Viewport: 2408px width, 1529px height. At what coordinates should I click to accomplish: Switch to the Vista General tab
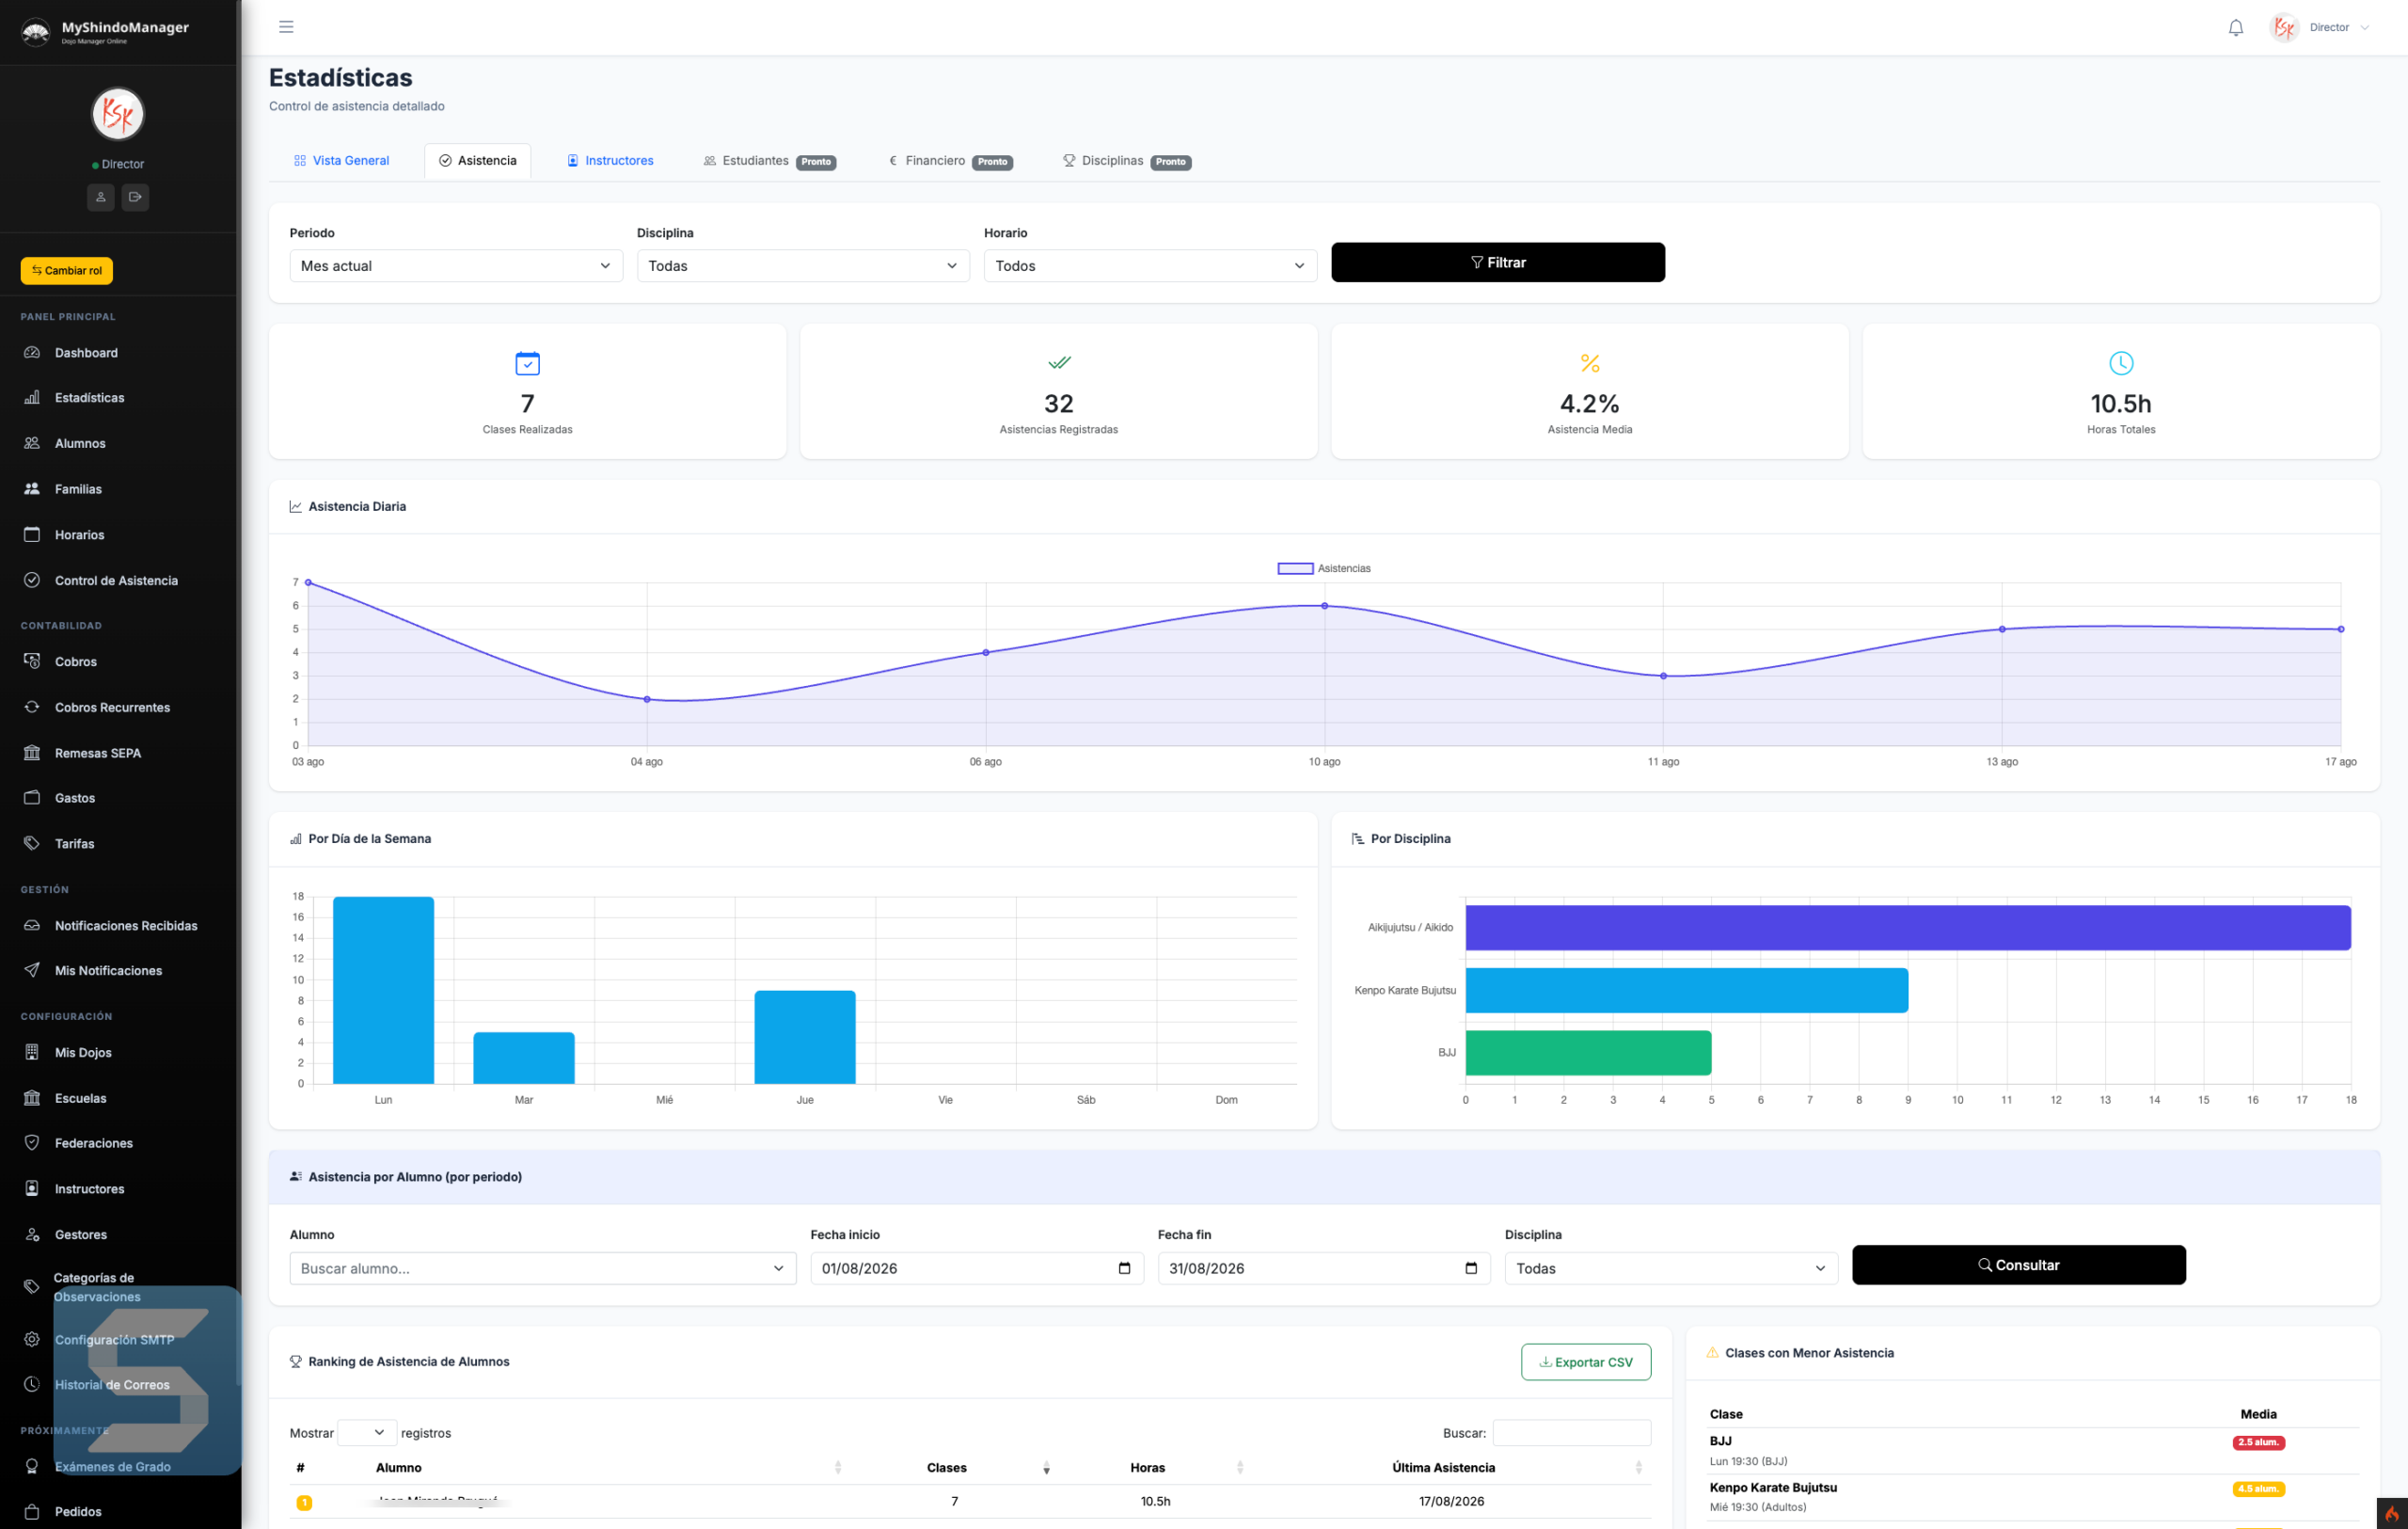341,161
